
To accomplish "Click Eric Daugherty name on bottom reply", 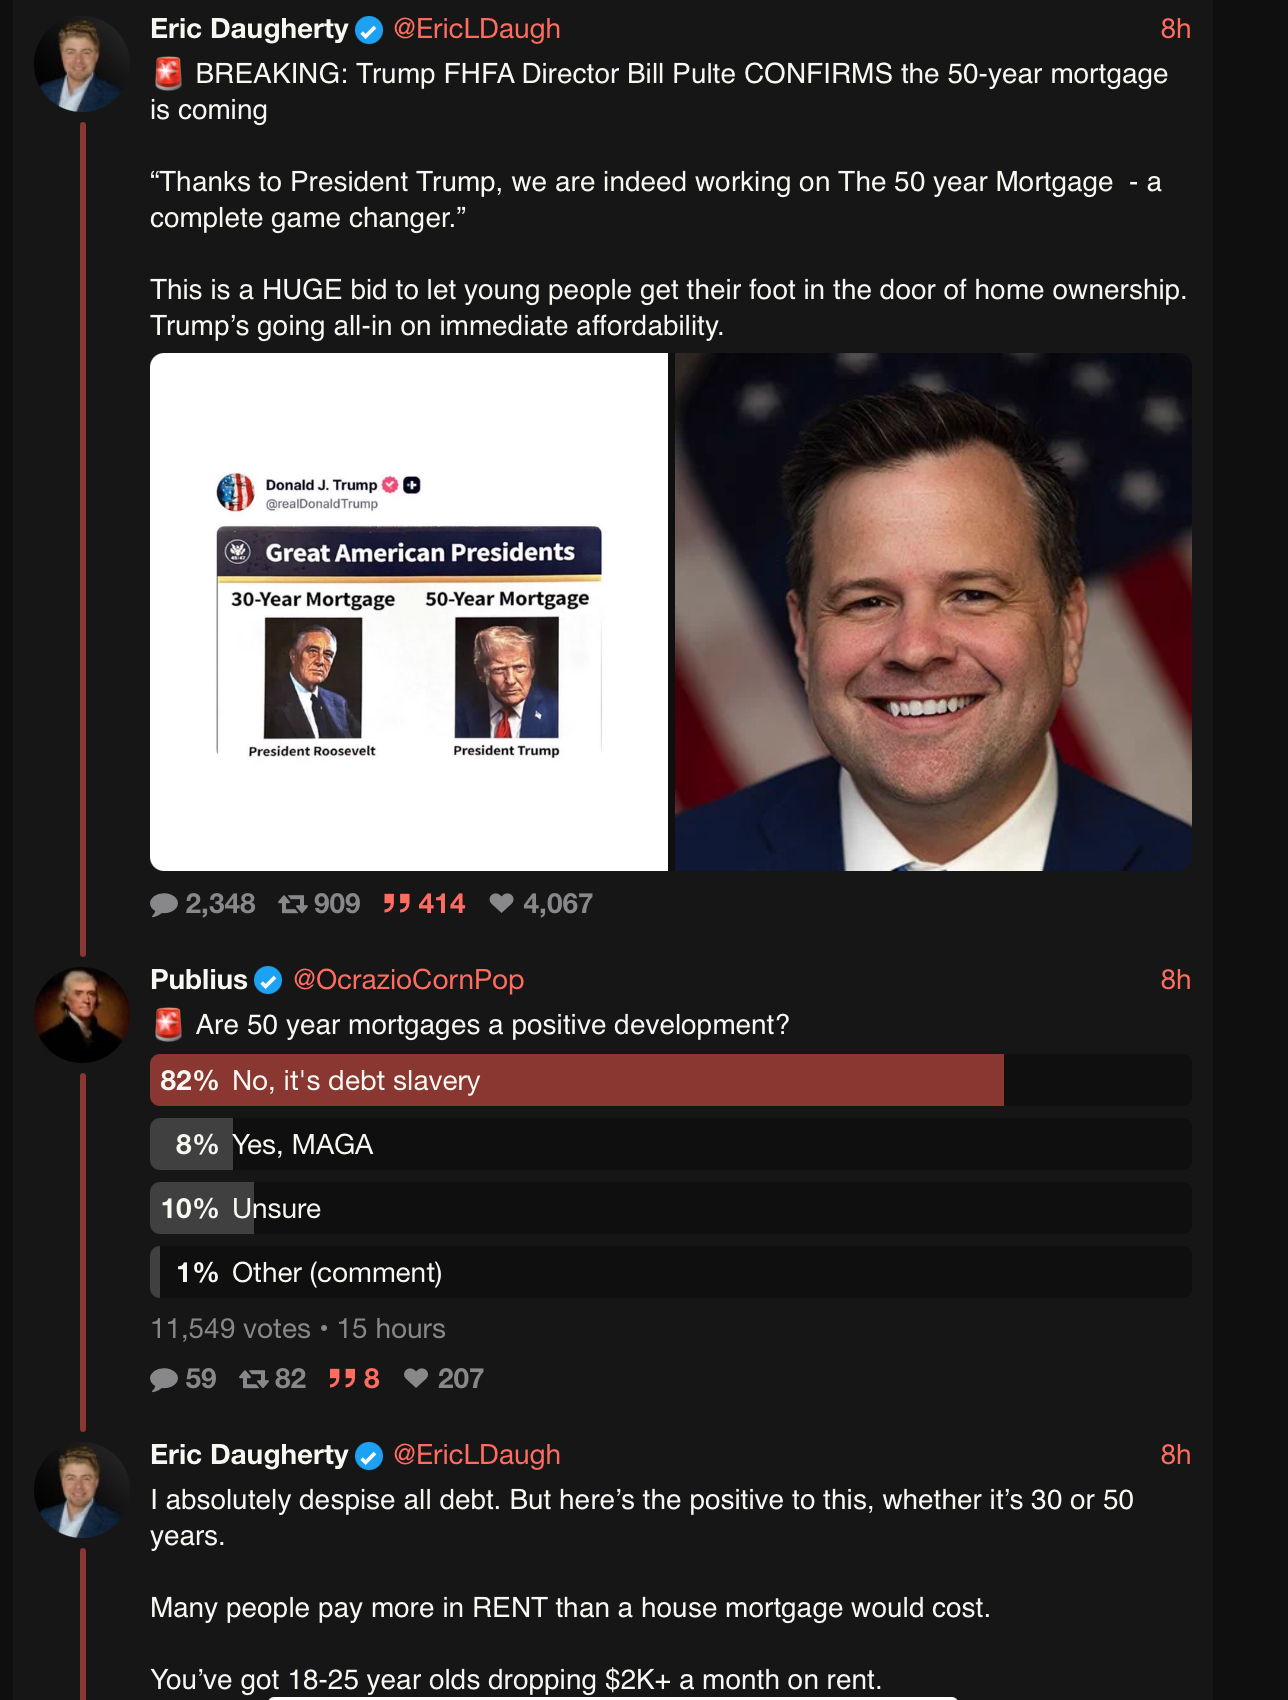I will 249,1455.
